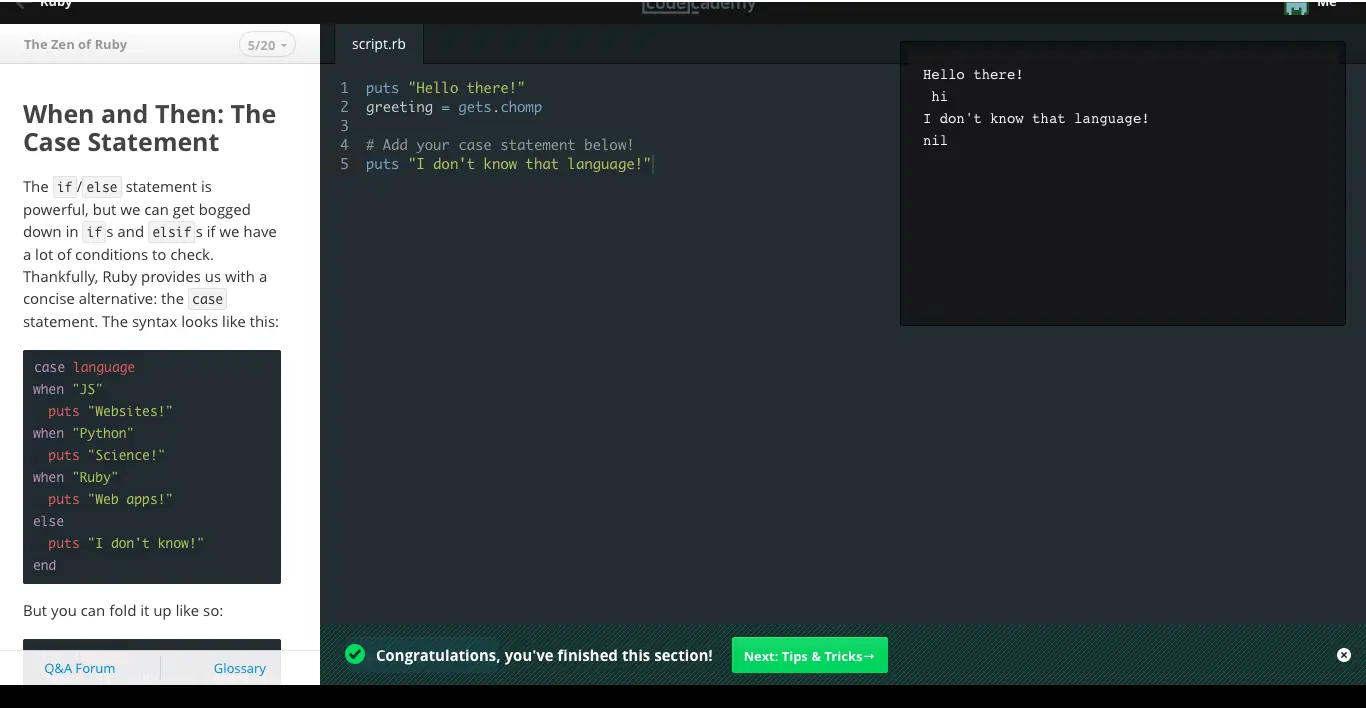Viewport: 1366px width, 708px height.
Task: Click the green success checkmark icon
Action: pyautogui.click(x=355, y=655)
